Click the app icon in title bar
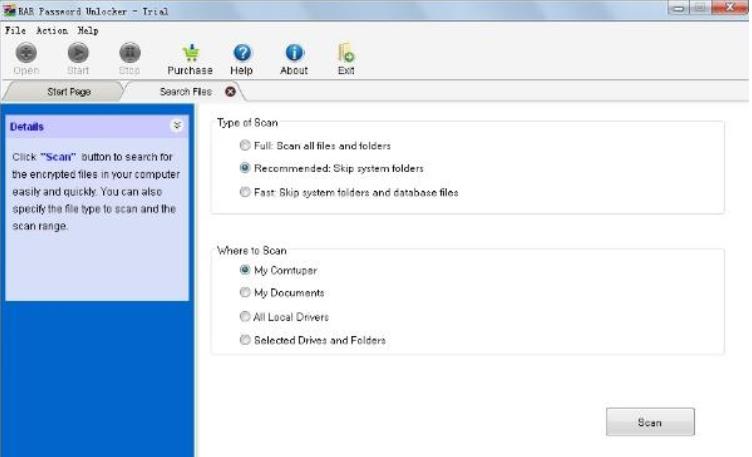752x457 pixels. point(9,11)
